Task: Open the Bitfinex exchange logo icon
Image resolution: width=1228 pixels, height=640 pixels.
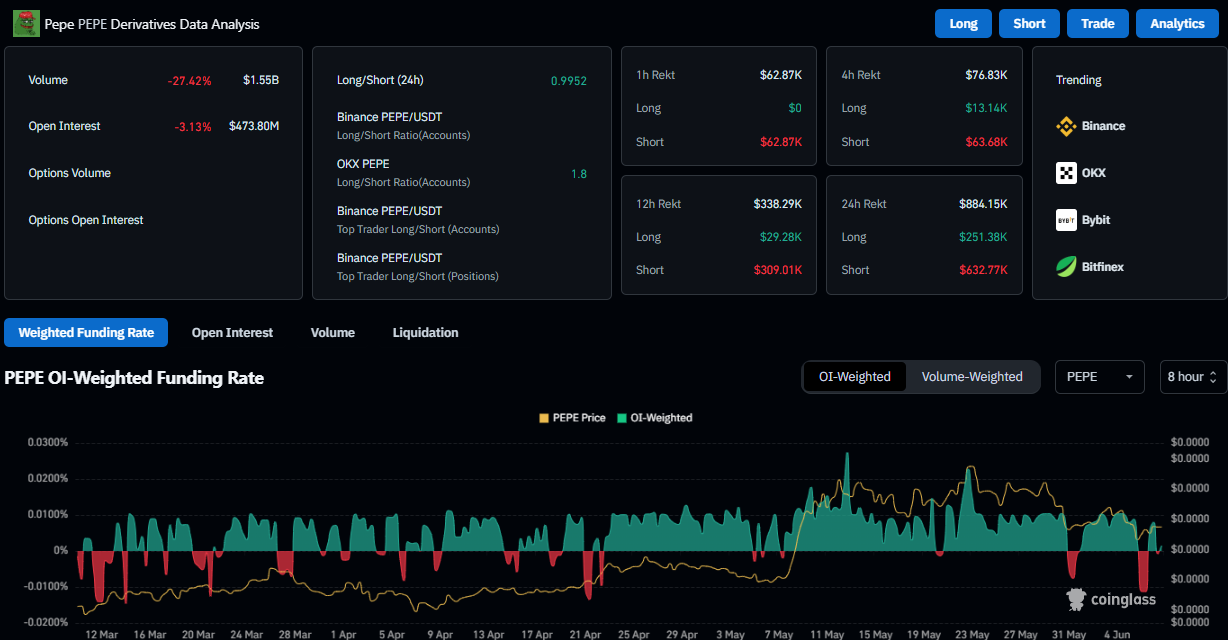Action: click(1066, 267)
